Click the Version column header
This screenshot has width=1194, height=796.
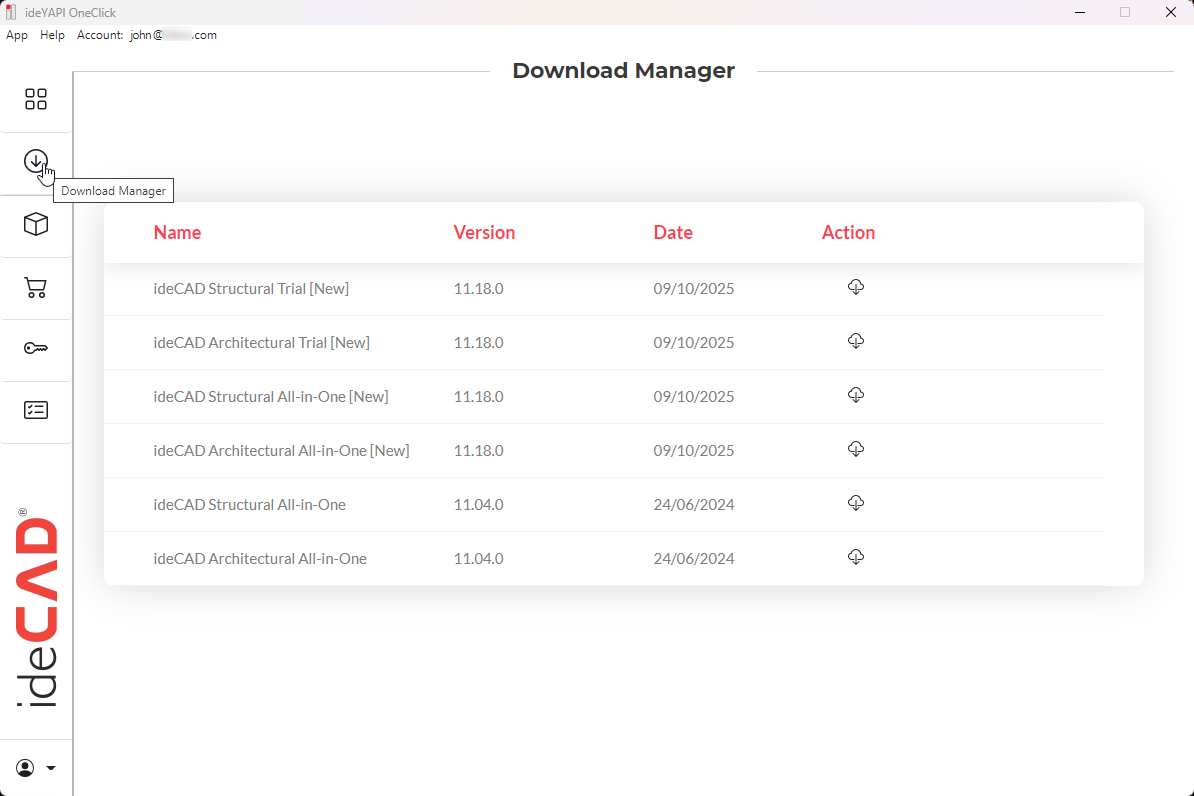click(x=484, y=233)
